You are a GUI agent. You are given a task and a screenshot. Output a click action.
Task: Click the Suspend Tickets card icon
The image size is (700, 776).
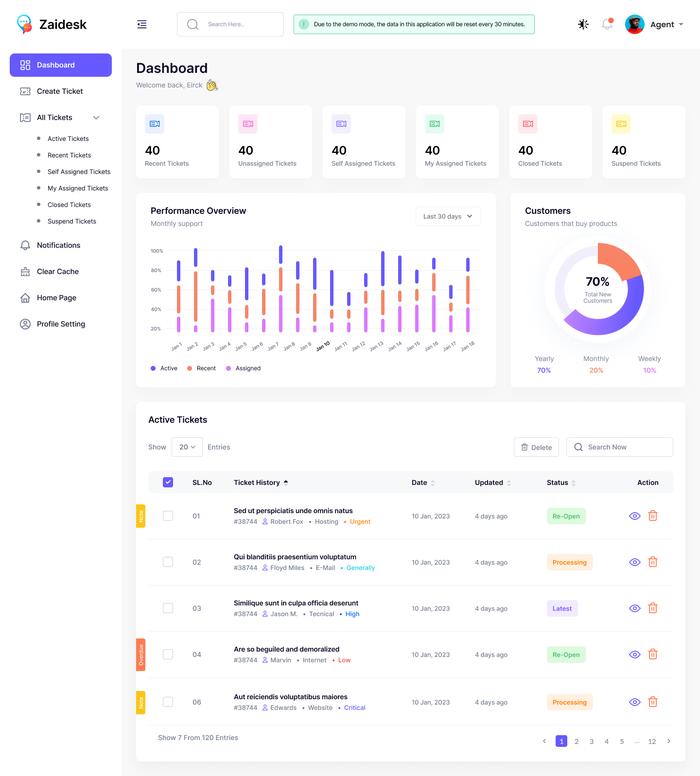tap(621, 124)
